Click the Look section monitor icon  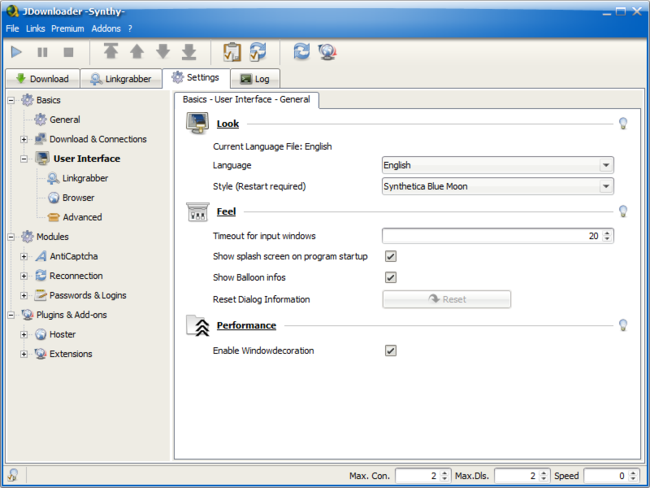coord(197,123)
